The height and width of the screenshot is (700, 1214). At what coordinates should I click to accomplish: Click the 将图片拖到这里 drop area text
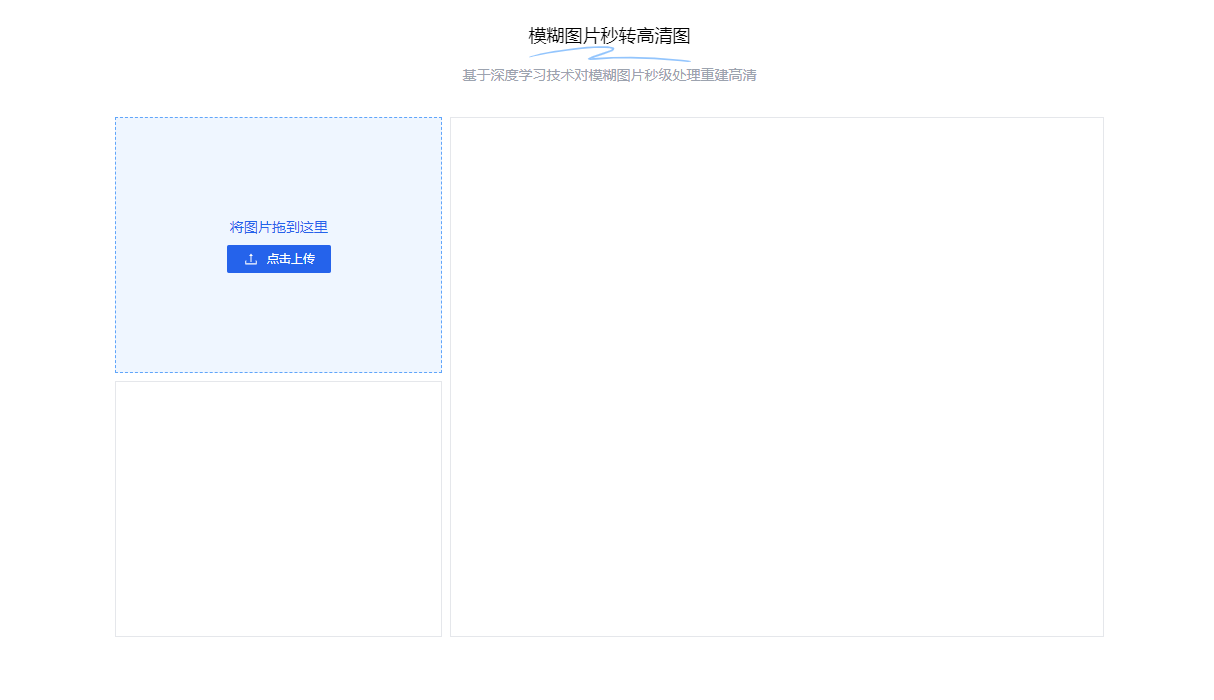(278, 227)
